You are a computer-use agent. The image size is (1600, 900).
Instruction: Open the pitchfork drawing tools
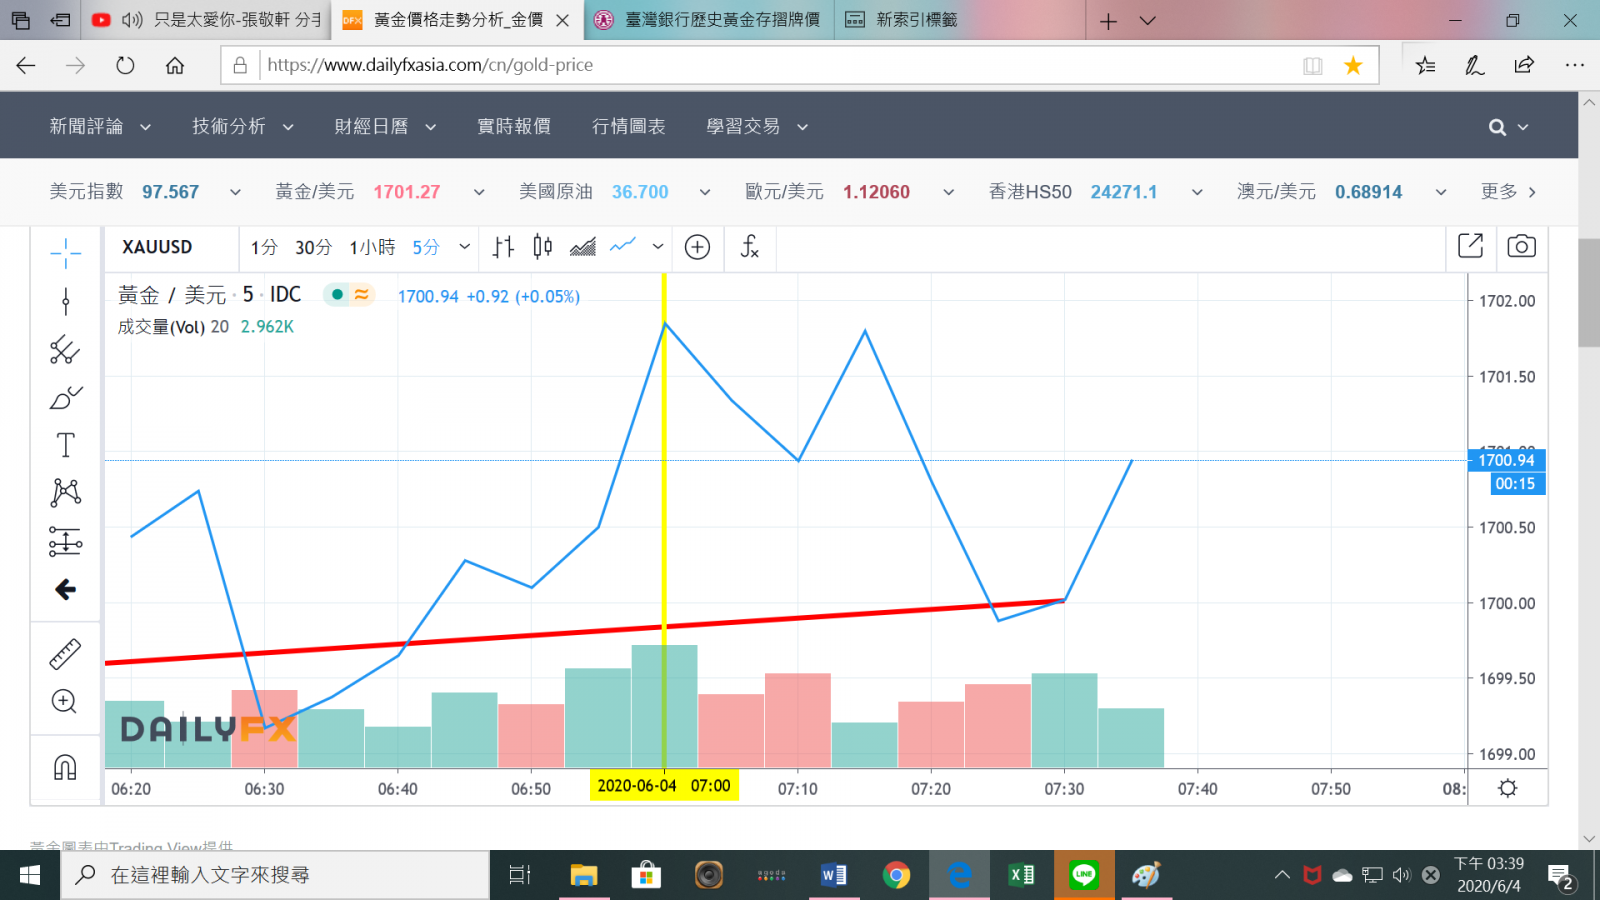(x=65, y=349)
